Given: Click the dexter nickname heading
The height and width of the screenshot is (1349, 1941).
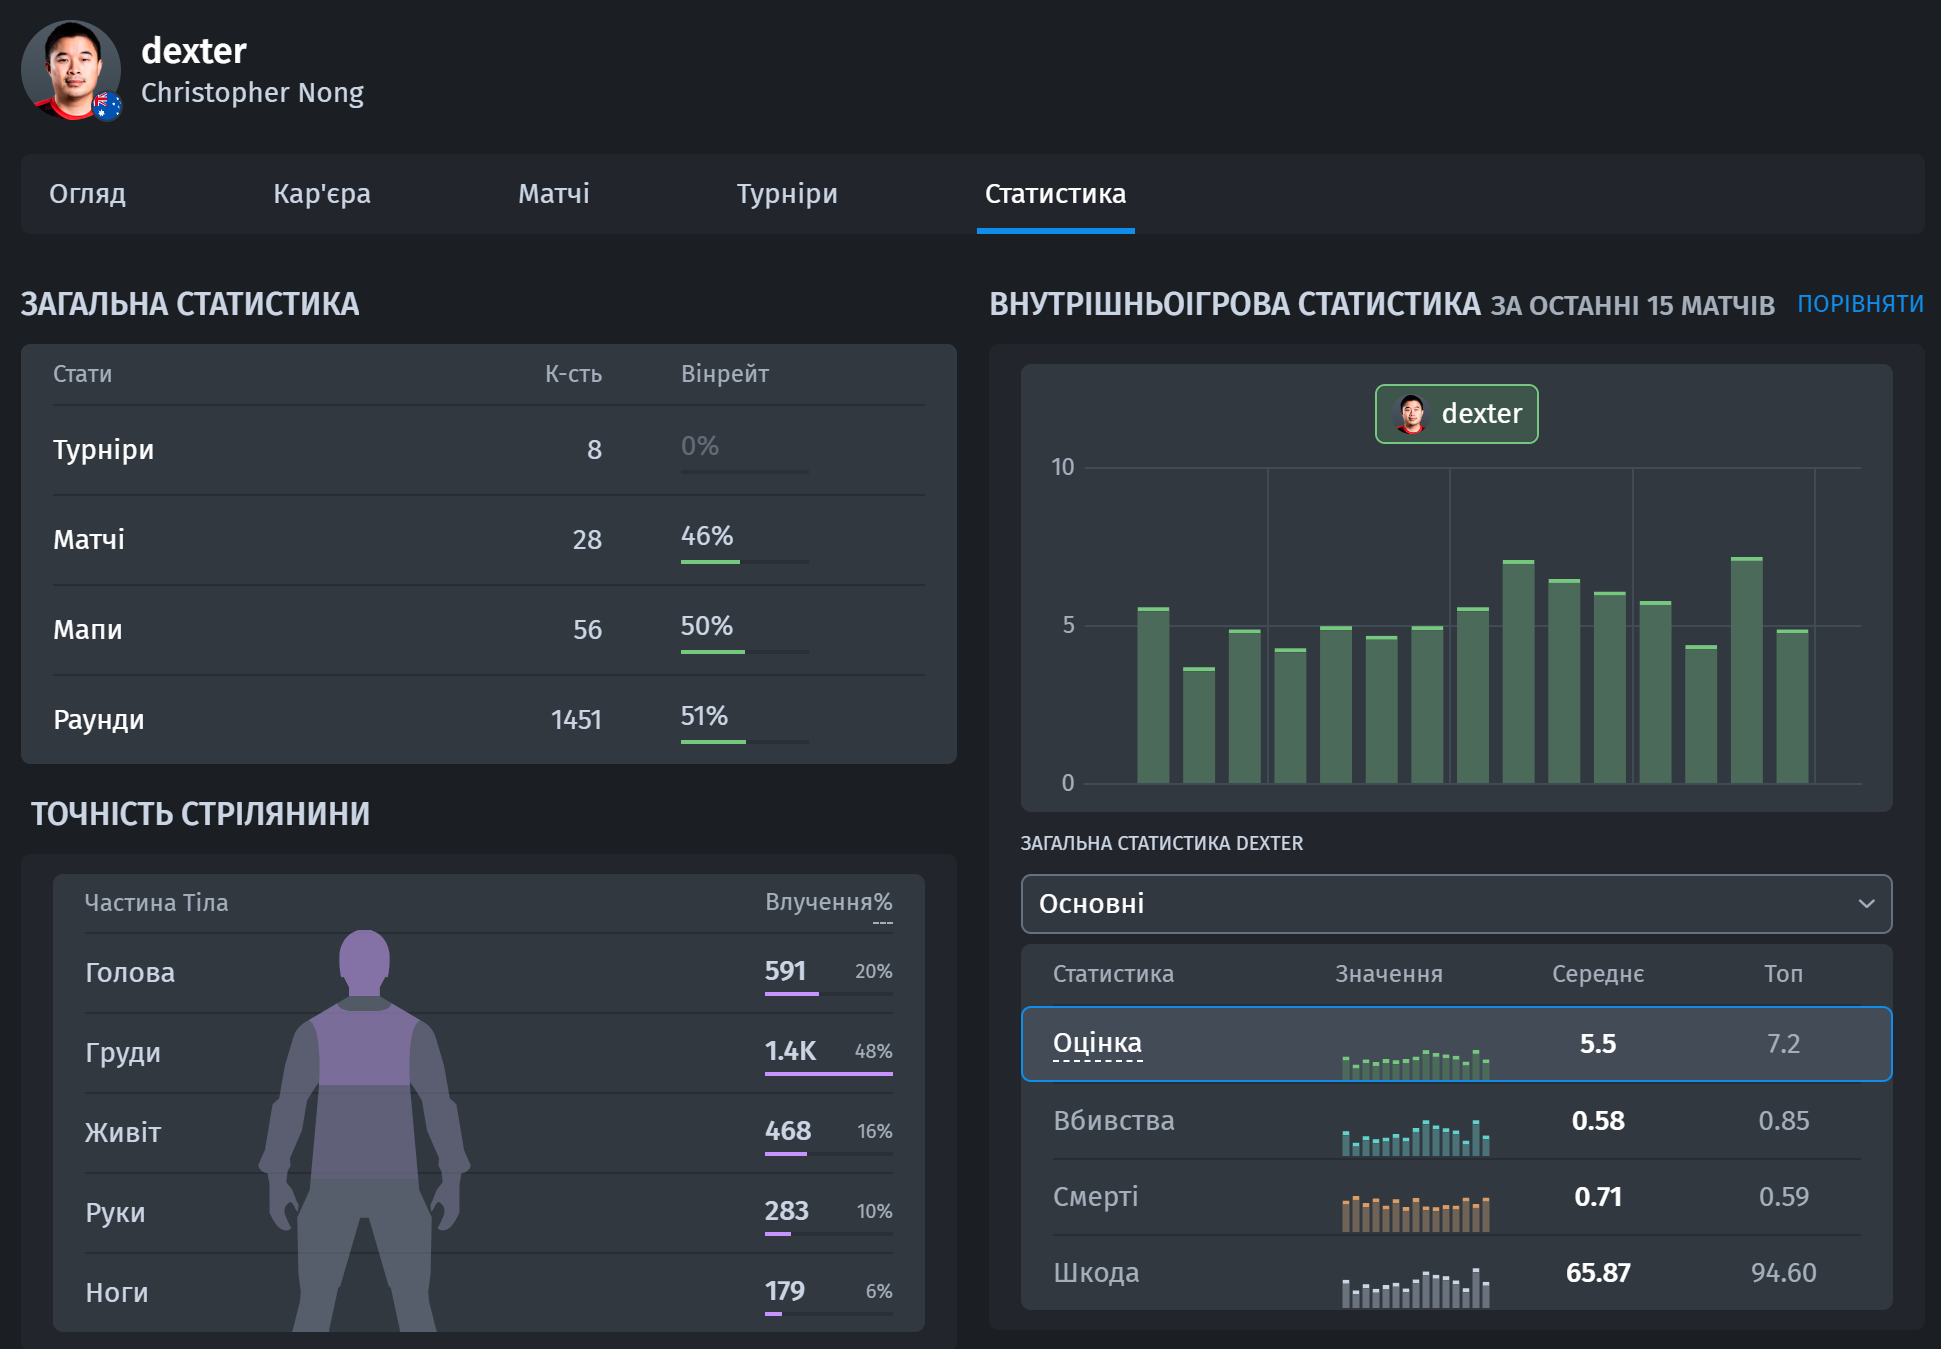Looking at the screenshot, I should coord(194,51).
